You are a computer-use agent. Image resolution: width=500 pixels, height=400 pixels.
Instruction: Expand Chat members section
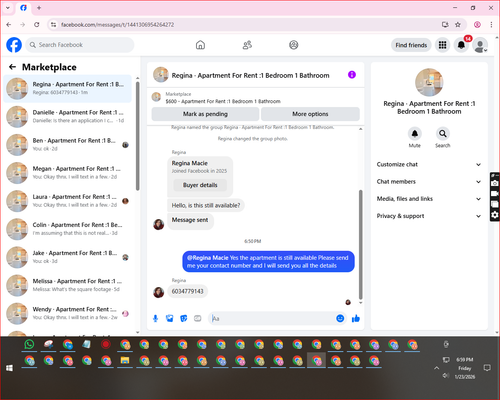(429, 182)
